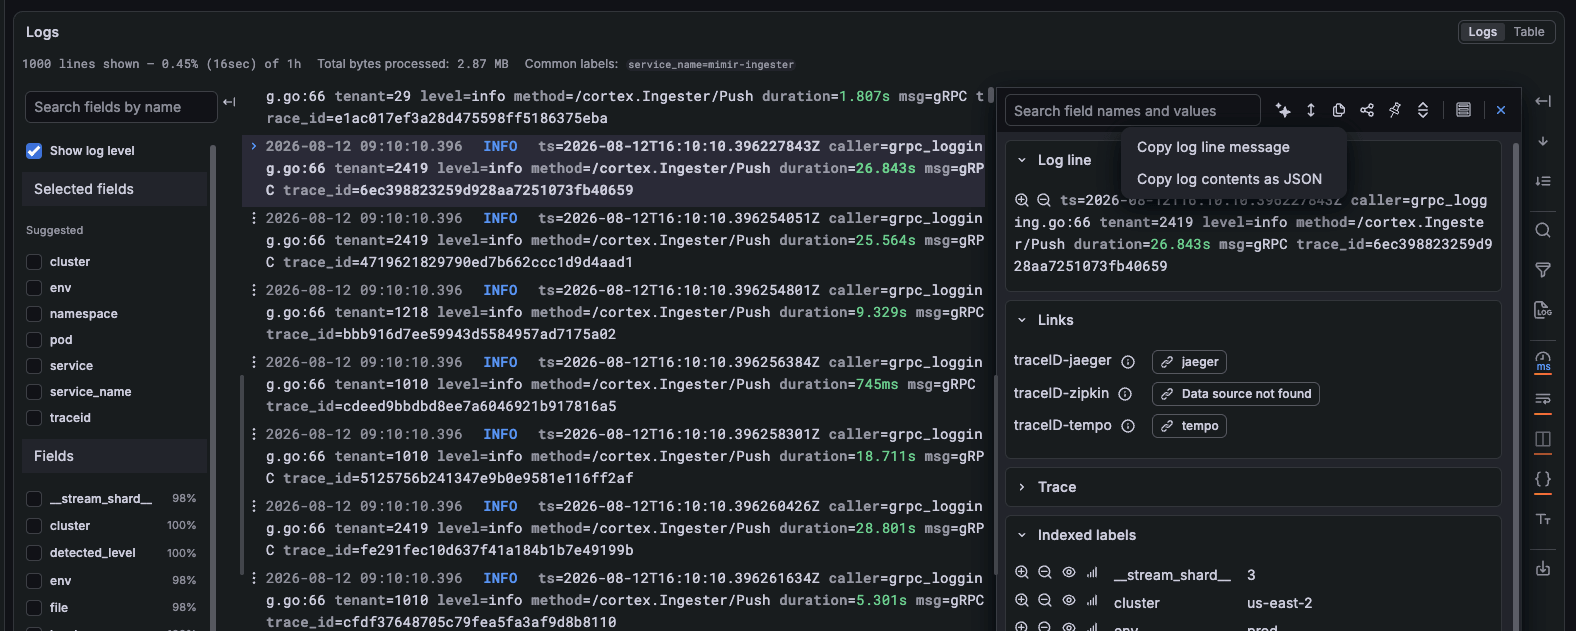The image size is (1576, 631).
Task: Collapse the Log line section
Action: (1022, 160)
